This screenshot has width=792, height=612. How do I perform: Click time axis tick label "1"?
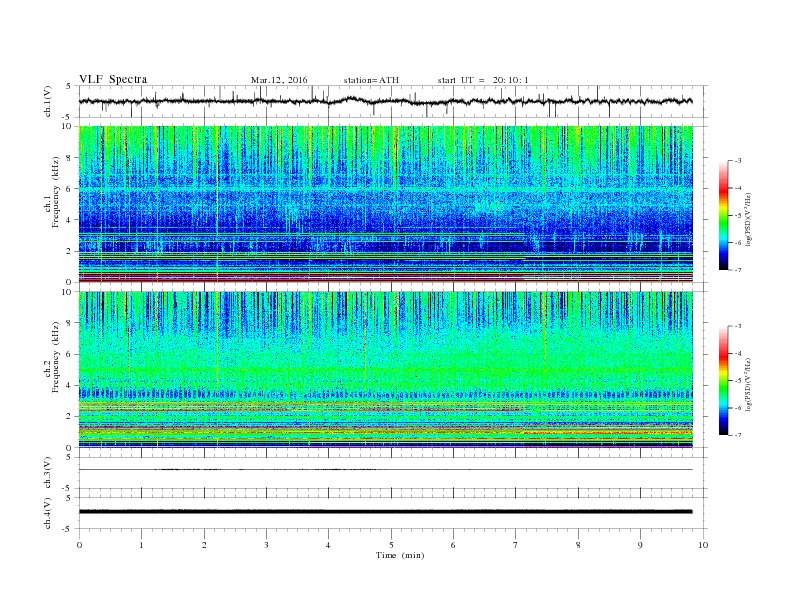(x=142, y=545)
